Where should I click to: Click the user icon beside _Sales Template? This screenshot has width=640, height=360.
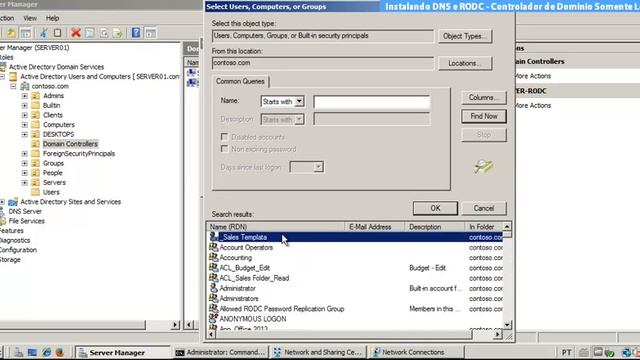point(214,237)
